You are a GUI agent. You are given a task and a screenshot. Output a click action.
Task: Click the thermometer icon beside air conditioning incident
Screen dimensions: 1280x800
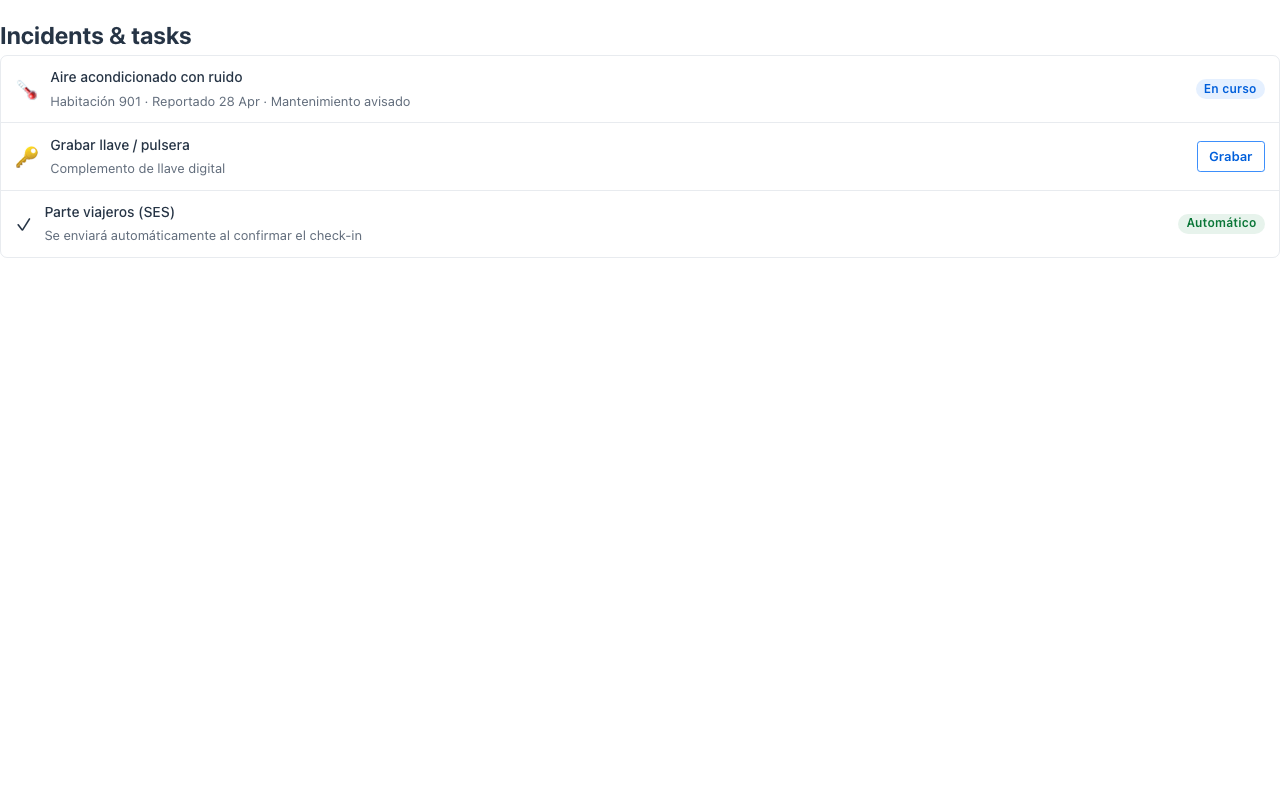tap(27, 90)
